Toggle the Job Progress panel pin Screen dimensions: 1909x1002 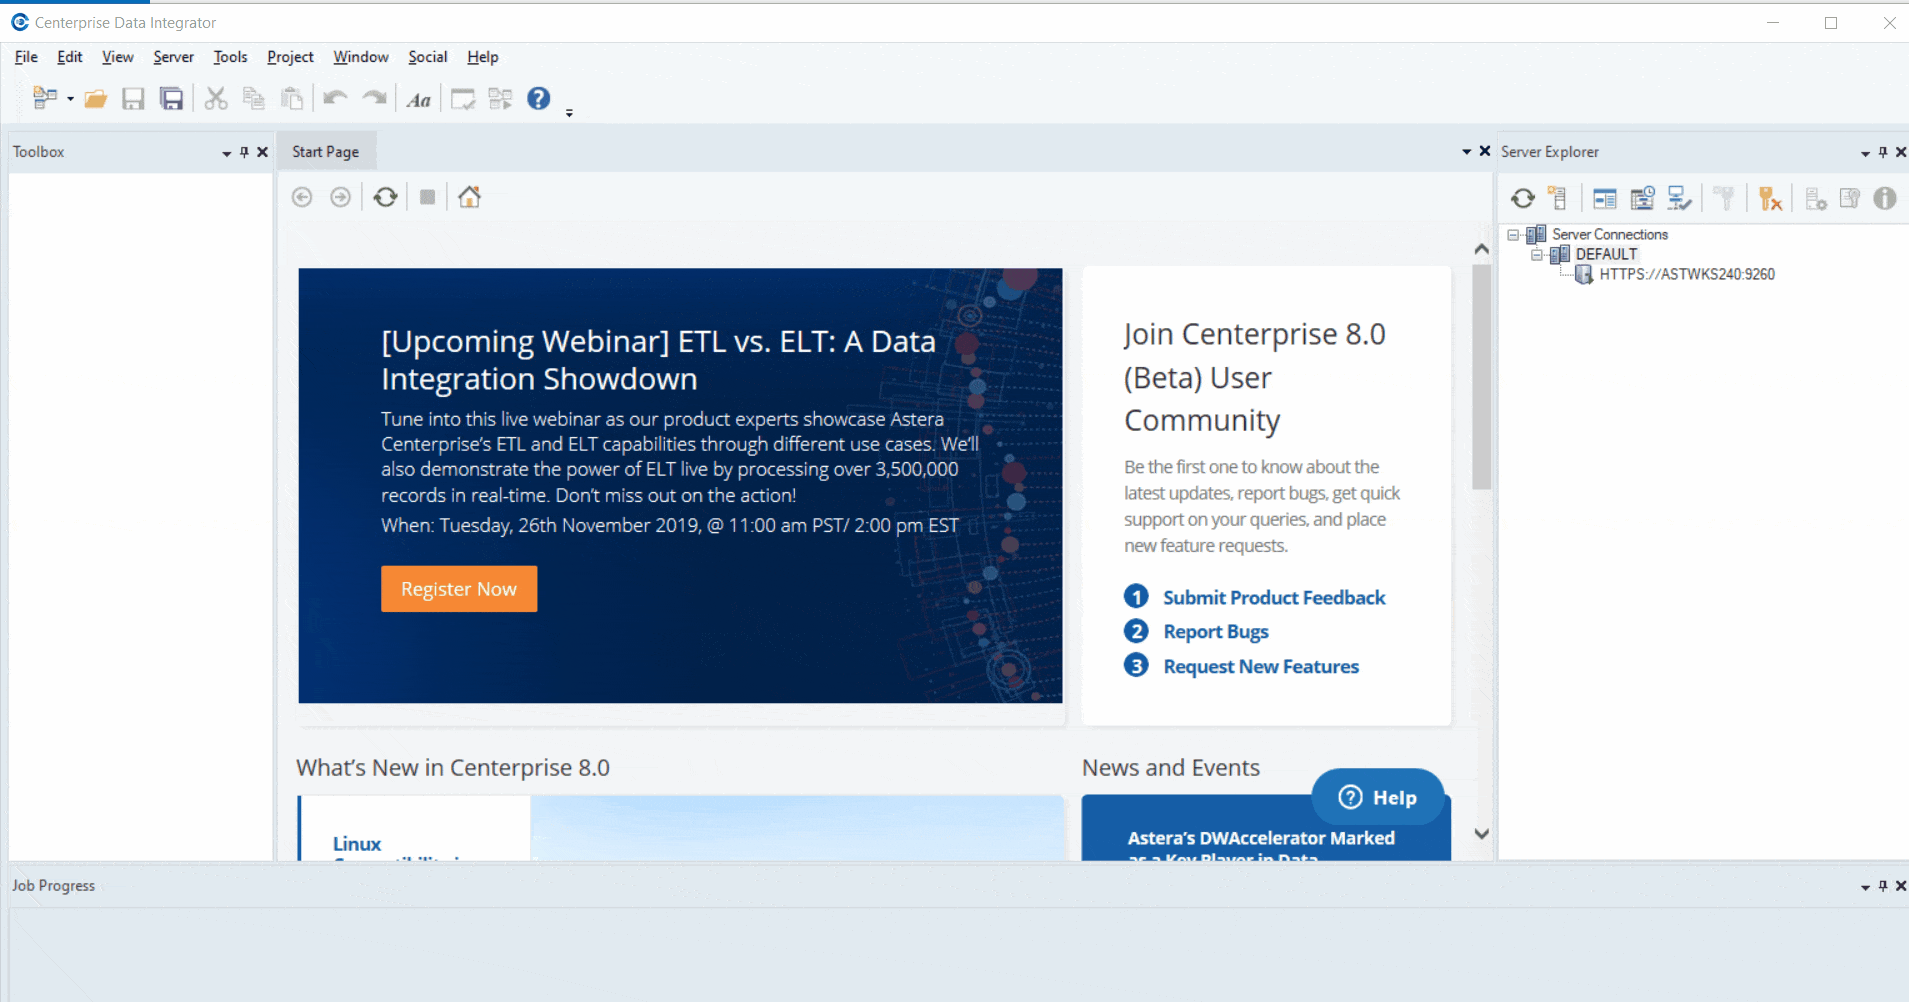[1883, 886]
